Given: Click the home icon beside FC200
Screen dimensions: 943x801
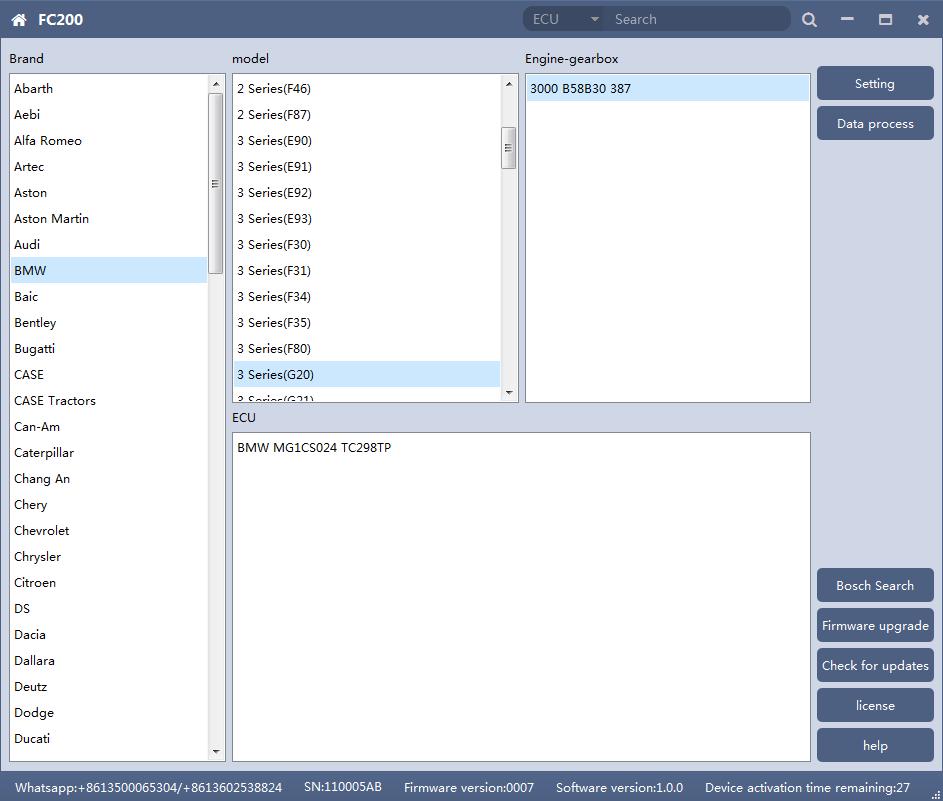Looking at the screenshot, I should click(19, 20).
